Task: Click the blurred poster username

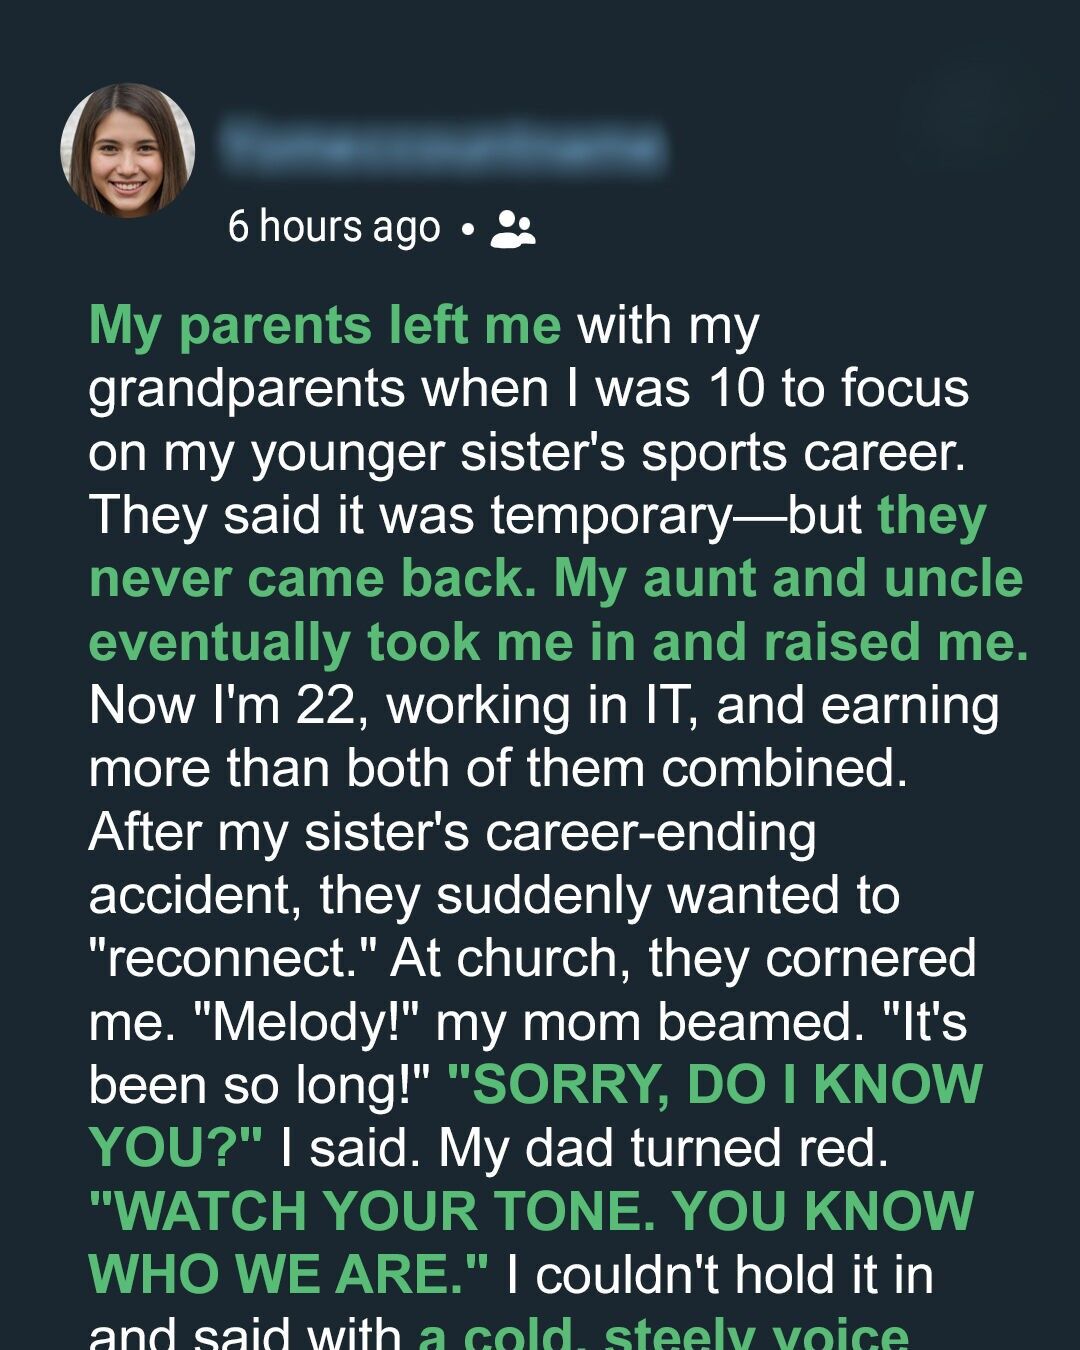Action: (442, 148)
